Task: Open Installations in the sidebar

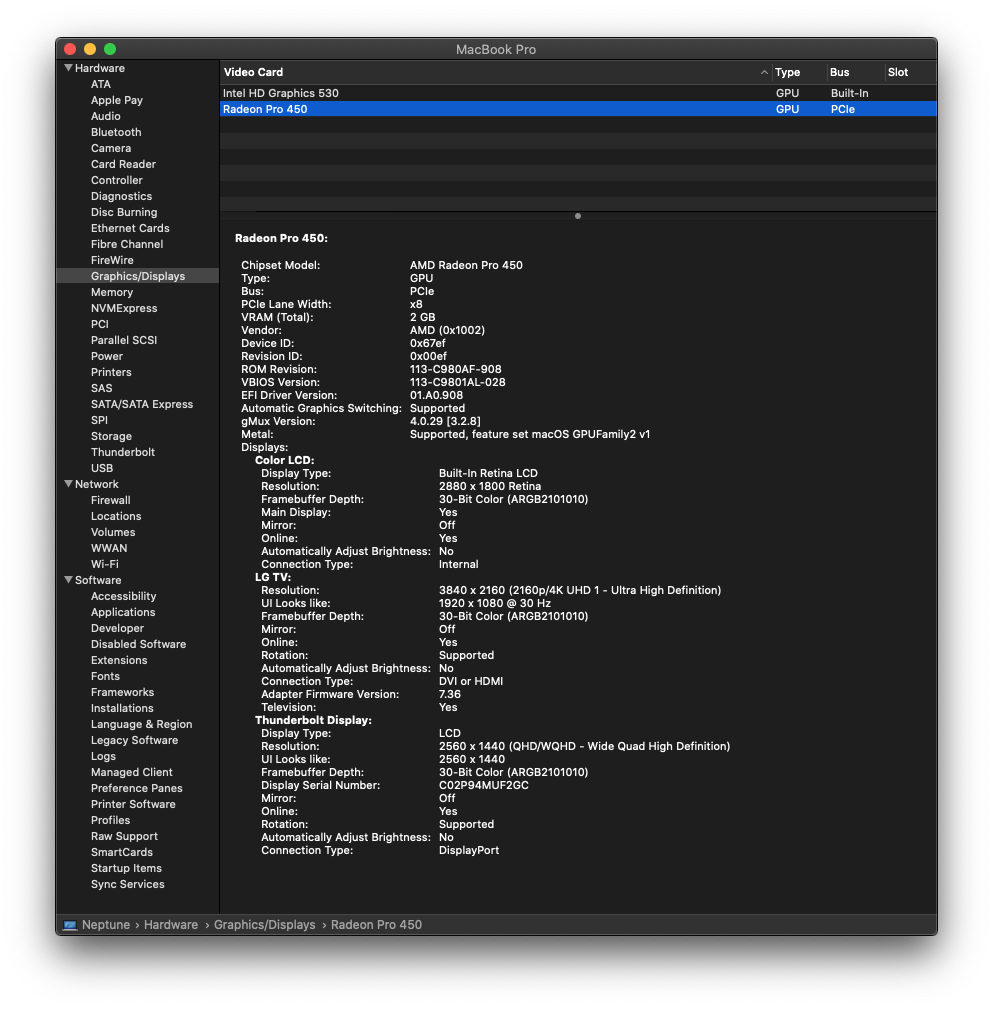Action: coord(122,708)
